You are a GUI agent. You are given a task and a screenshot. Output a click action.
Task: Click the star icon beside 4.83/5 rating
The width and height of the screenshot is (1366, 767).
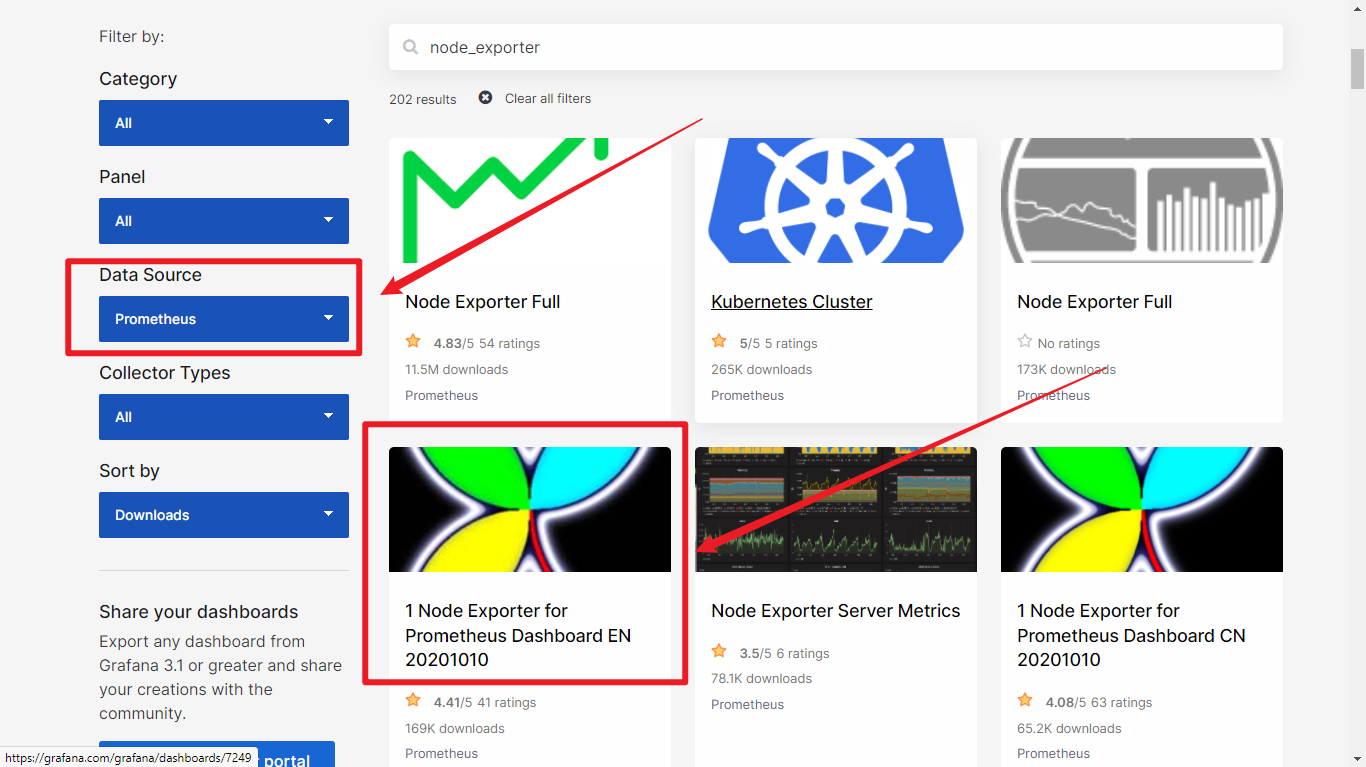pyautogui.click(x=413, y=342)
